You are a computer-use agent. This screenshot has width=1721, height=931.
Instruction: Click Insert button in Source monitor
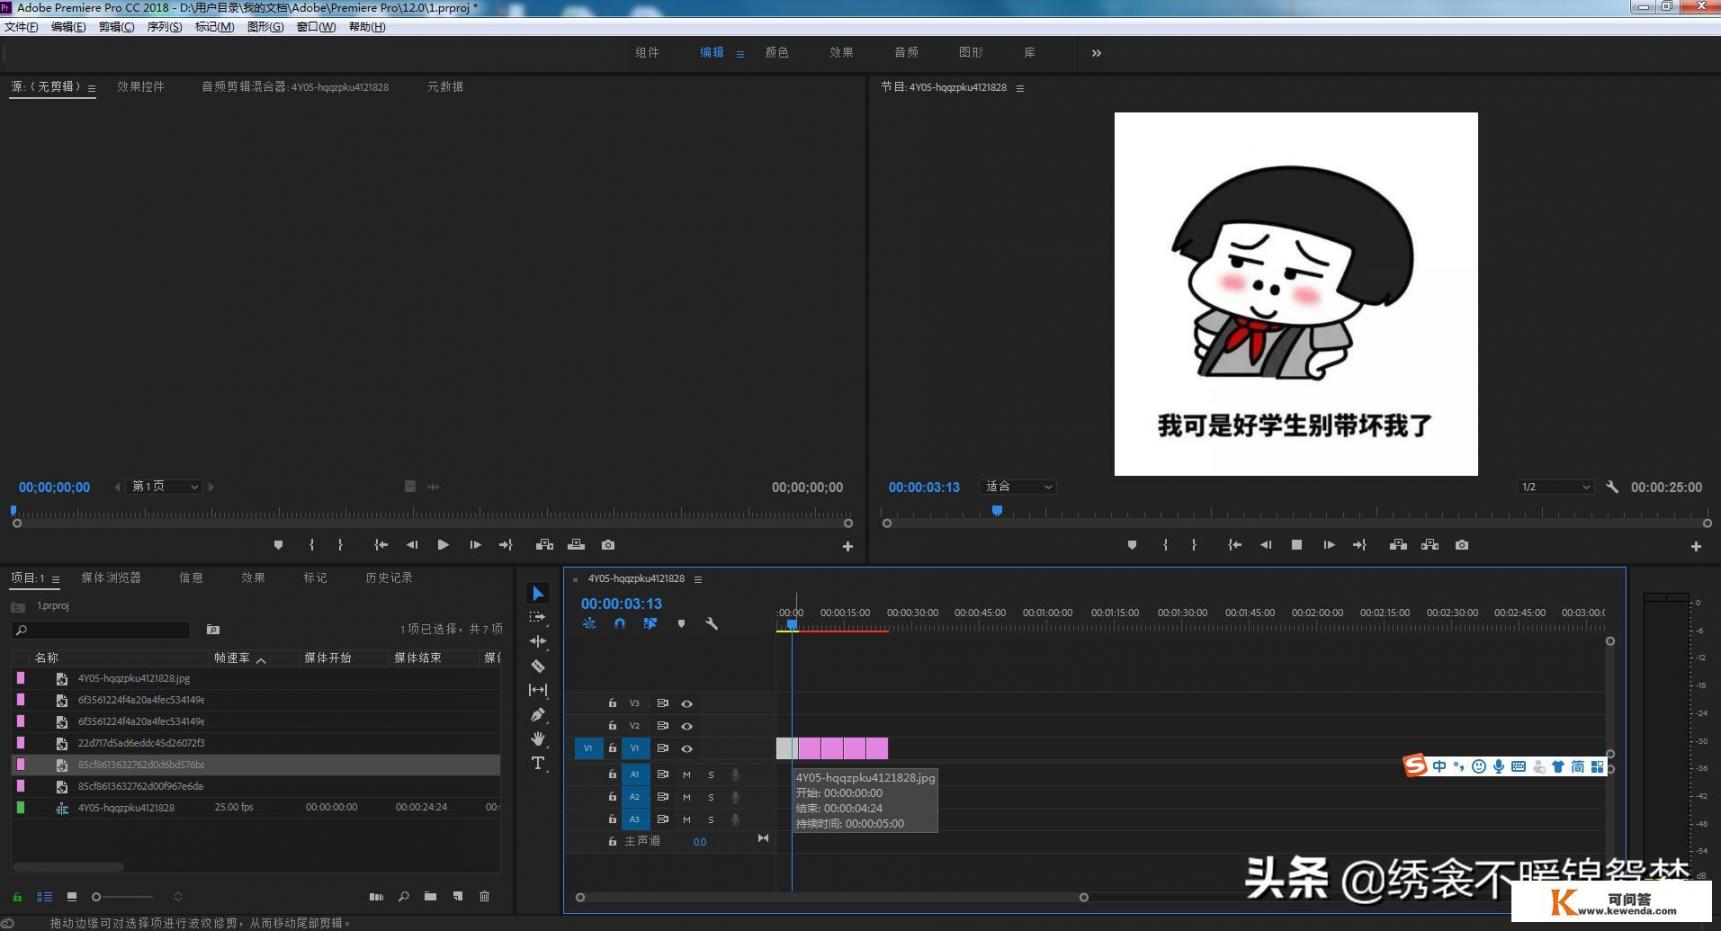pyautogui.click(x=544, y=545)
